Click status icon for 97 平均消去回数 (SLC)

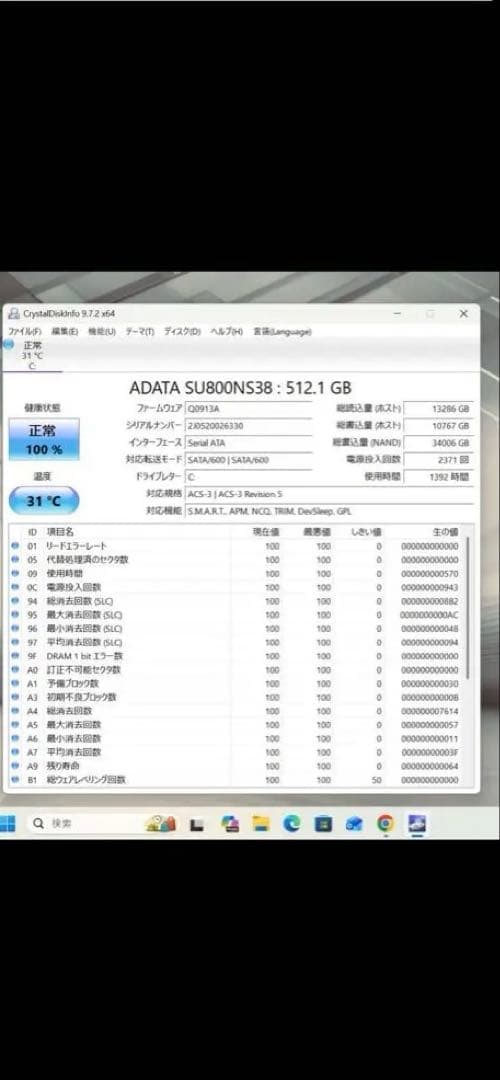point(16,643)
